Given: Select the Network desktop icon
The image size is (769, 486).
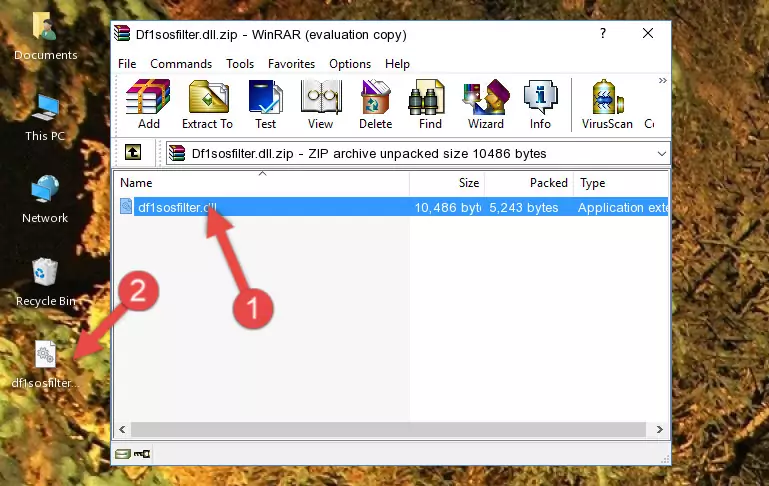Looking at the screenshot, I should click(x=45, y=200).
